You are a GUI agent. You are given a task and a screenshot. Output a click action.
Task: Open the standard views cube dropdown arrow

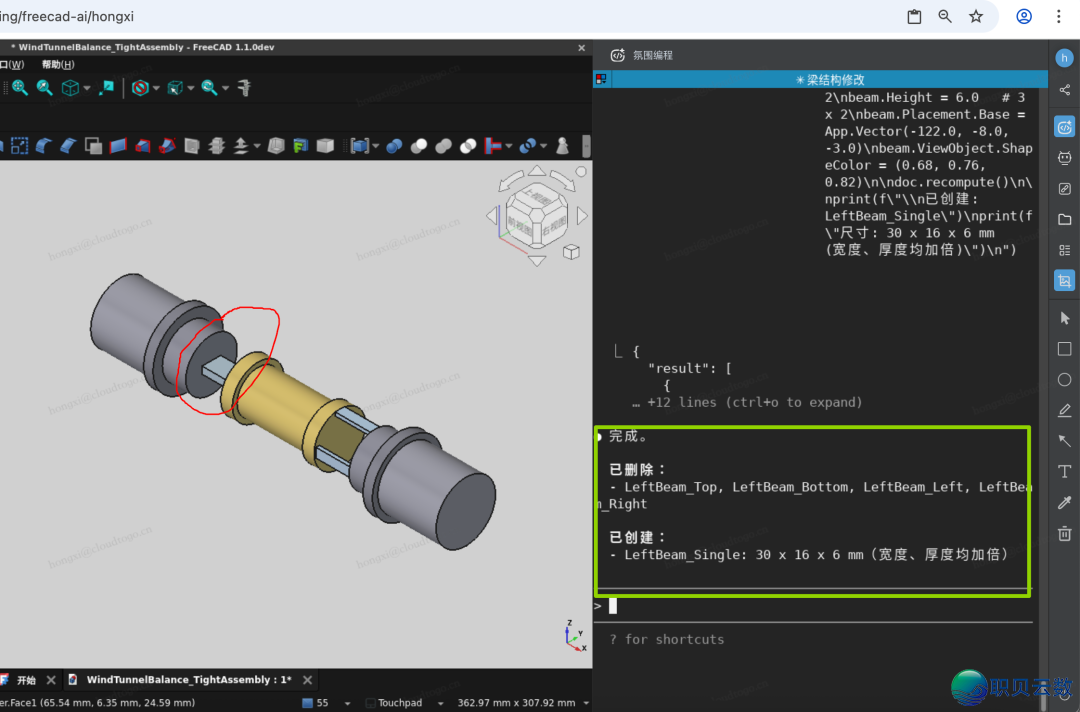coord(87,88)
